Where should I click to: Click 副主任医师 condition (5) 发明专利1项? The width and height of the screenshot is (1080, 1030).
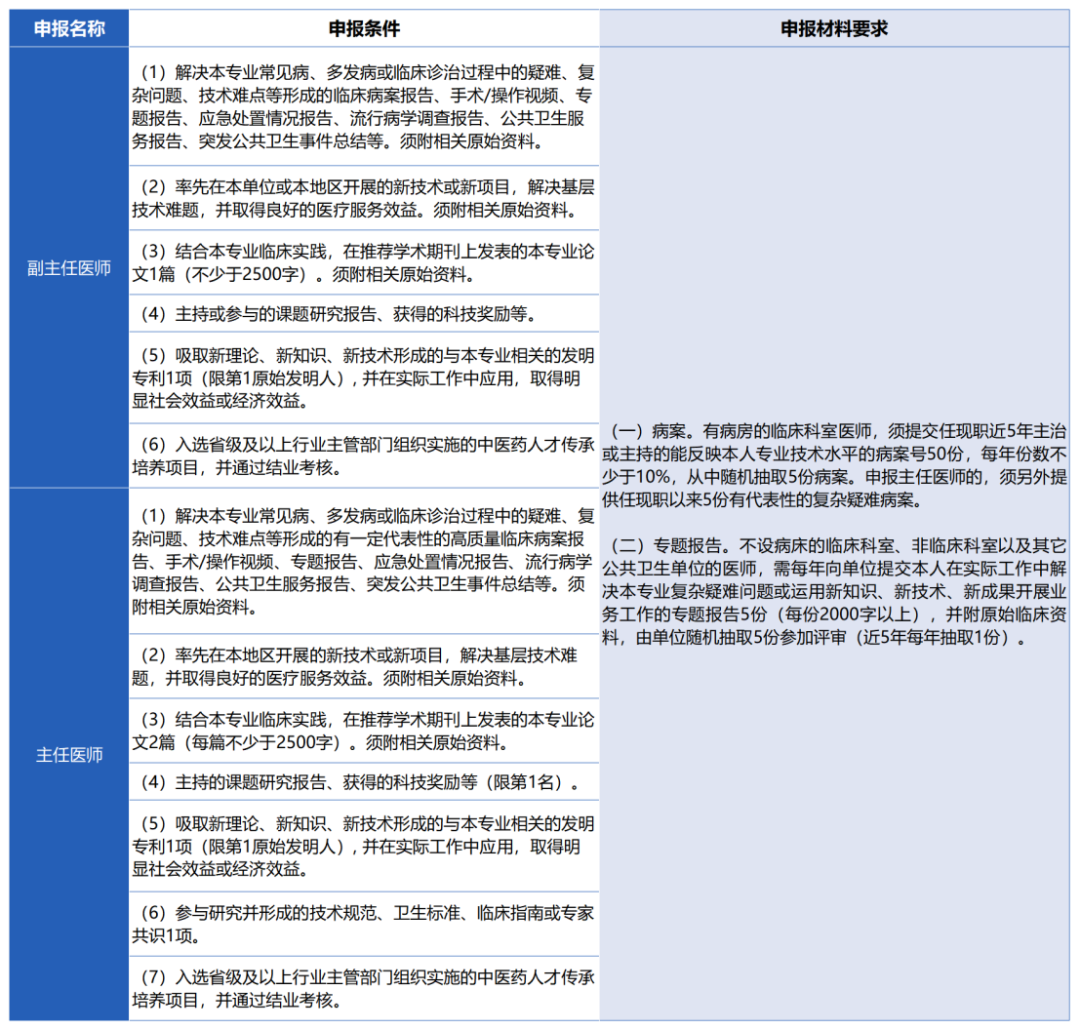coord(364,378)
